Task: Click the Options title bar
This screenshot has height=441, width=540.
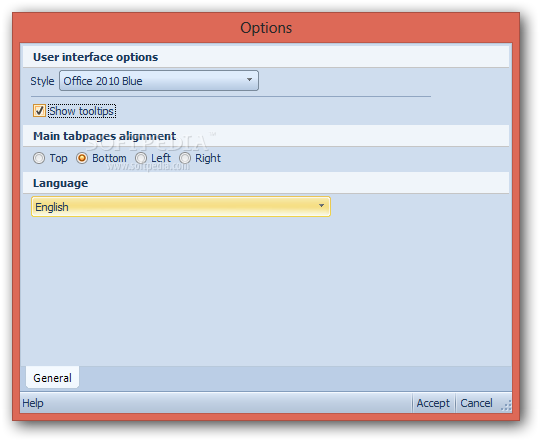Action: pos(266,28)
